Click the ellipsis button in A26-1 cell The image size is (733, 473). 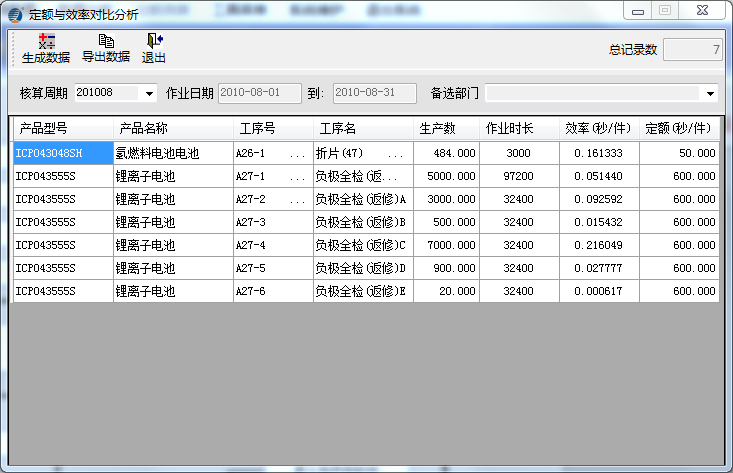(x=298, y=154)
